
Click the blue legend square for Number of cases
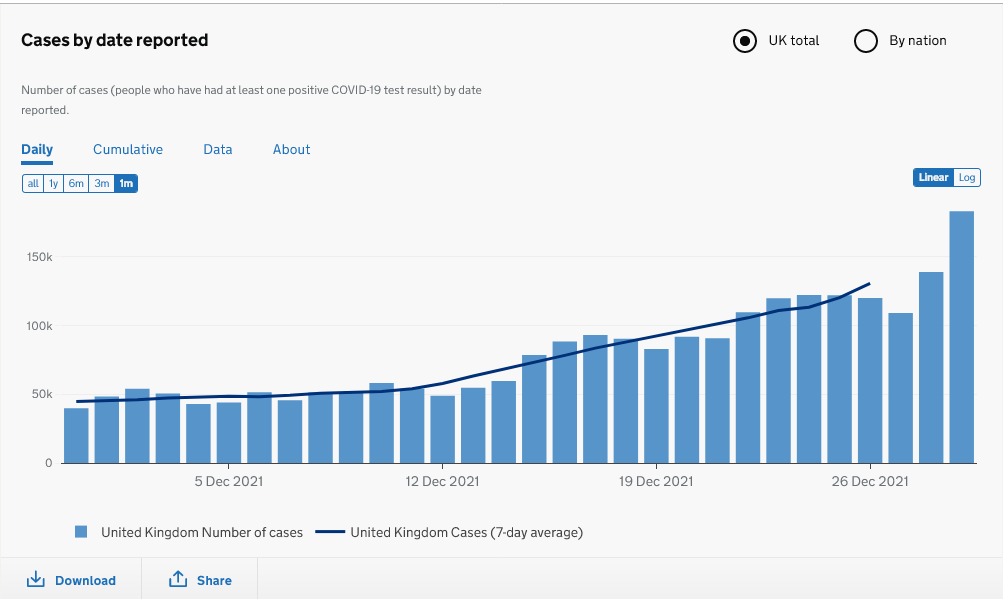click(81, 531)
